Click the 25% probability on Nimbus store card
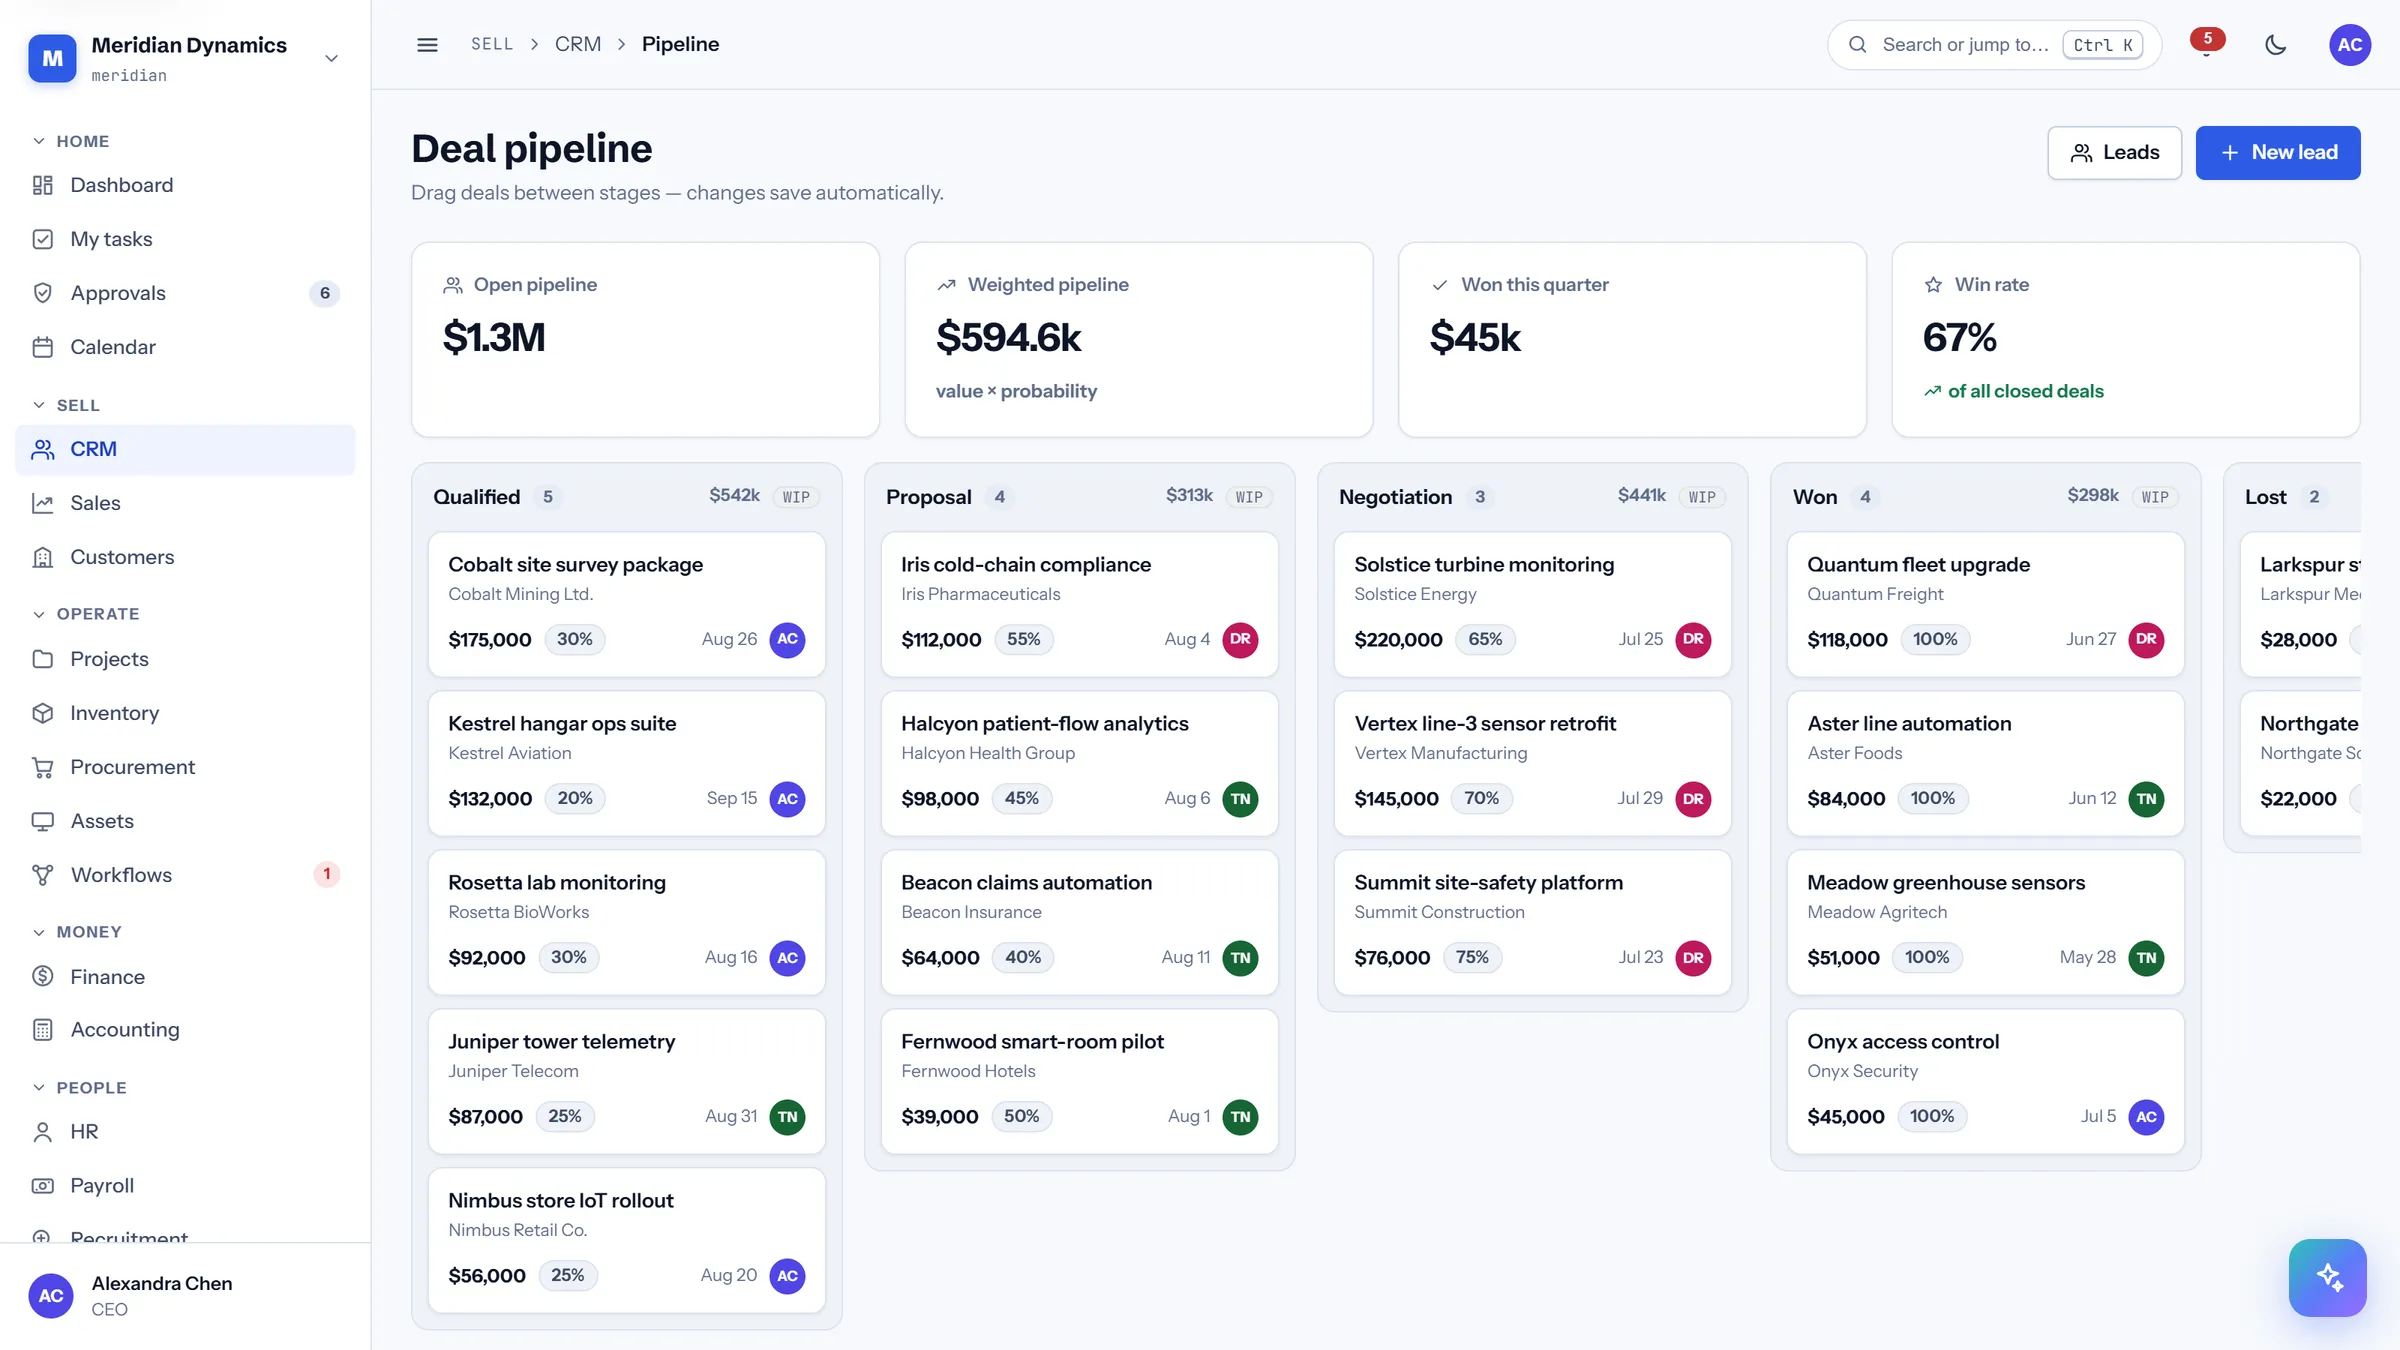 tap(567, 1275)
